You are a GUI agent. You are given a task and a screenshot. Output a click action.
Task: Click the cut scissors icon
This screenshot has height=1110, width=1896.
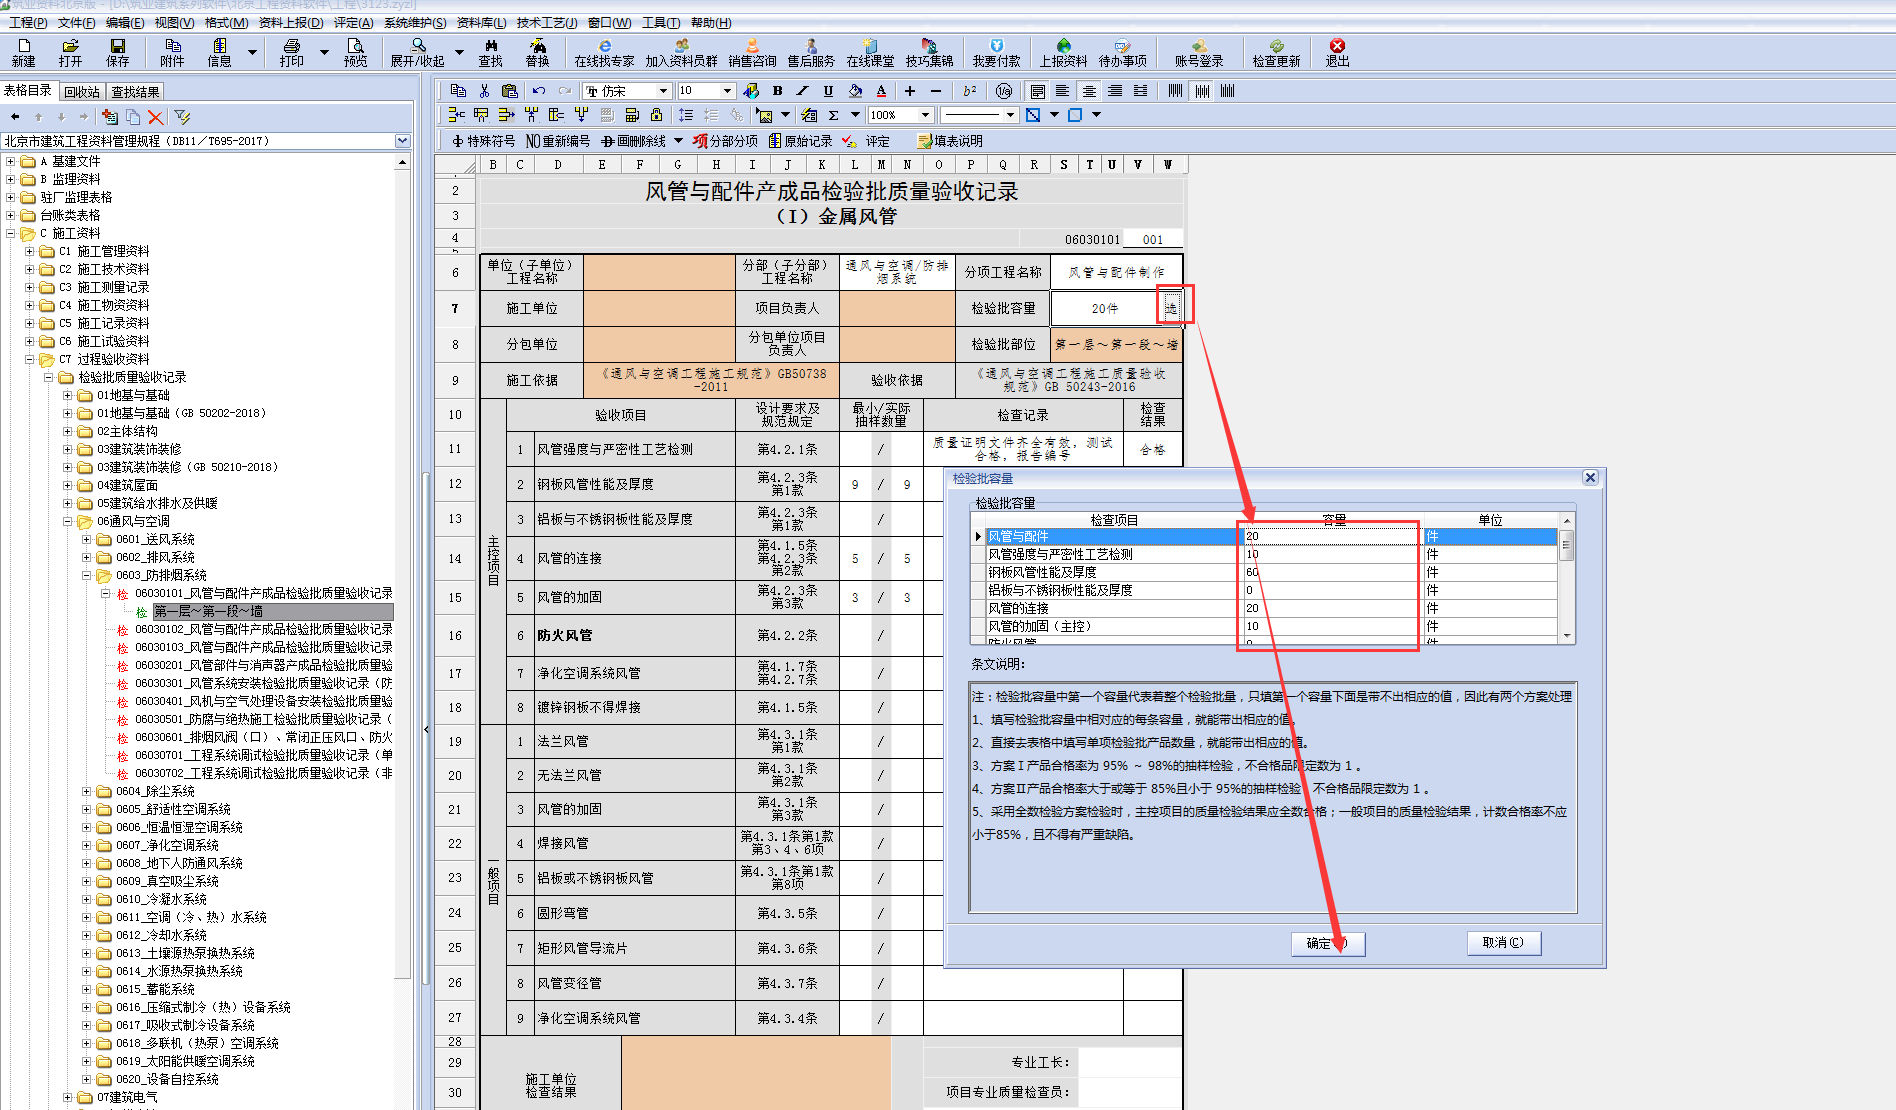(484, 91)
